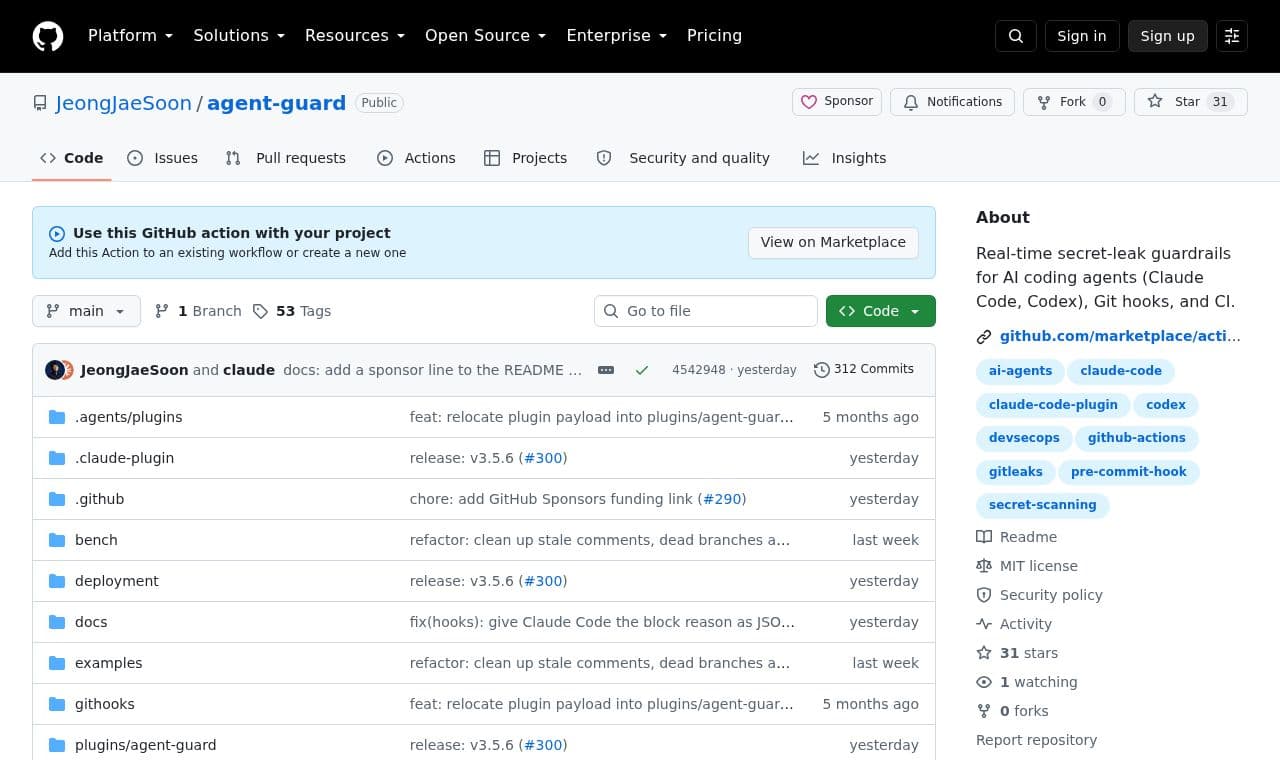This screenshot has height=760, width=1280.
Task: Click the Sign up button
Action: (1168, 36)
